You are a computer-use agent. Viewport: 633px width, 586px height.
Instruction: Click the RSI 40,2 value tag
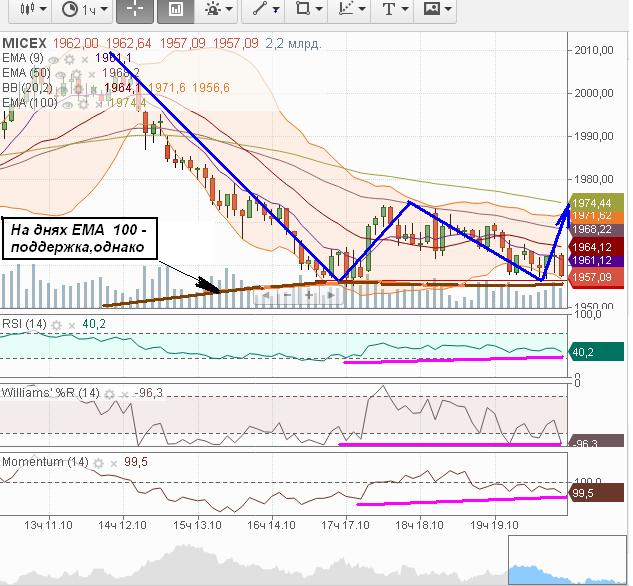(596, 352)
